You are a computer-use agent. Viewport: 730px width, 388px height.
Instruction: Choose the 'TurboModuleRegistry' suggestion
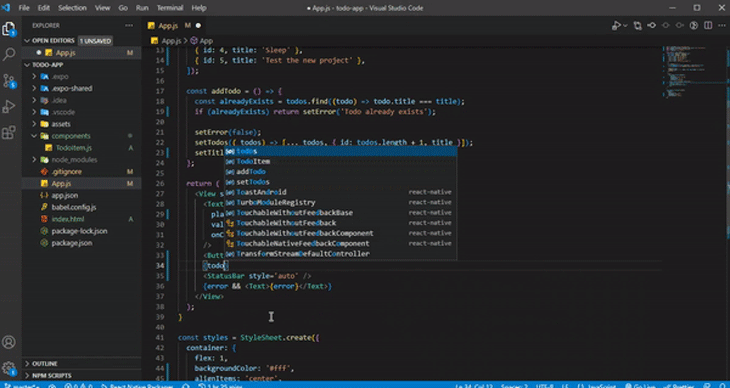[x=341, y=203]
